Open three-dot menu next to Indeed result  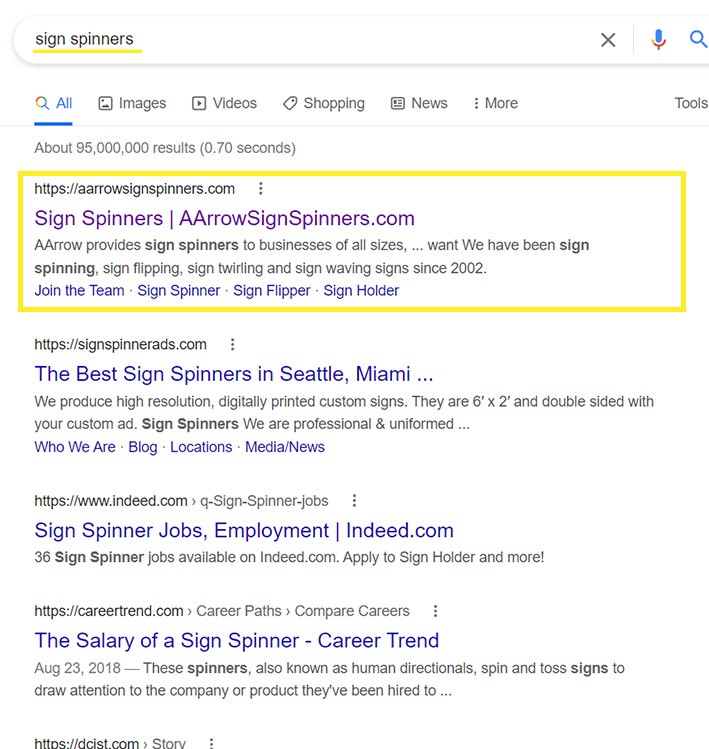(x=354, y=500)
